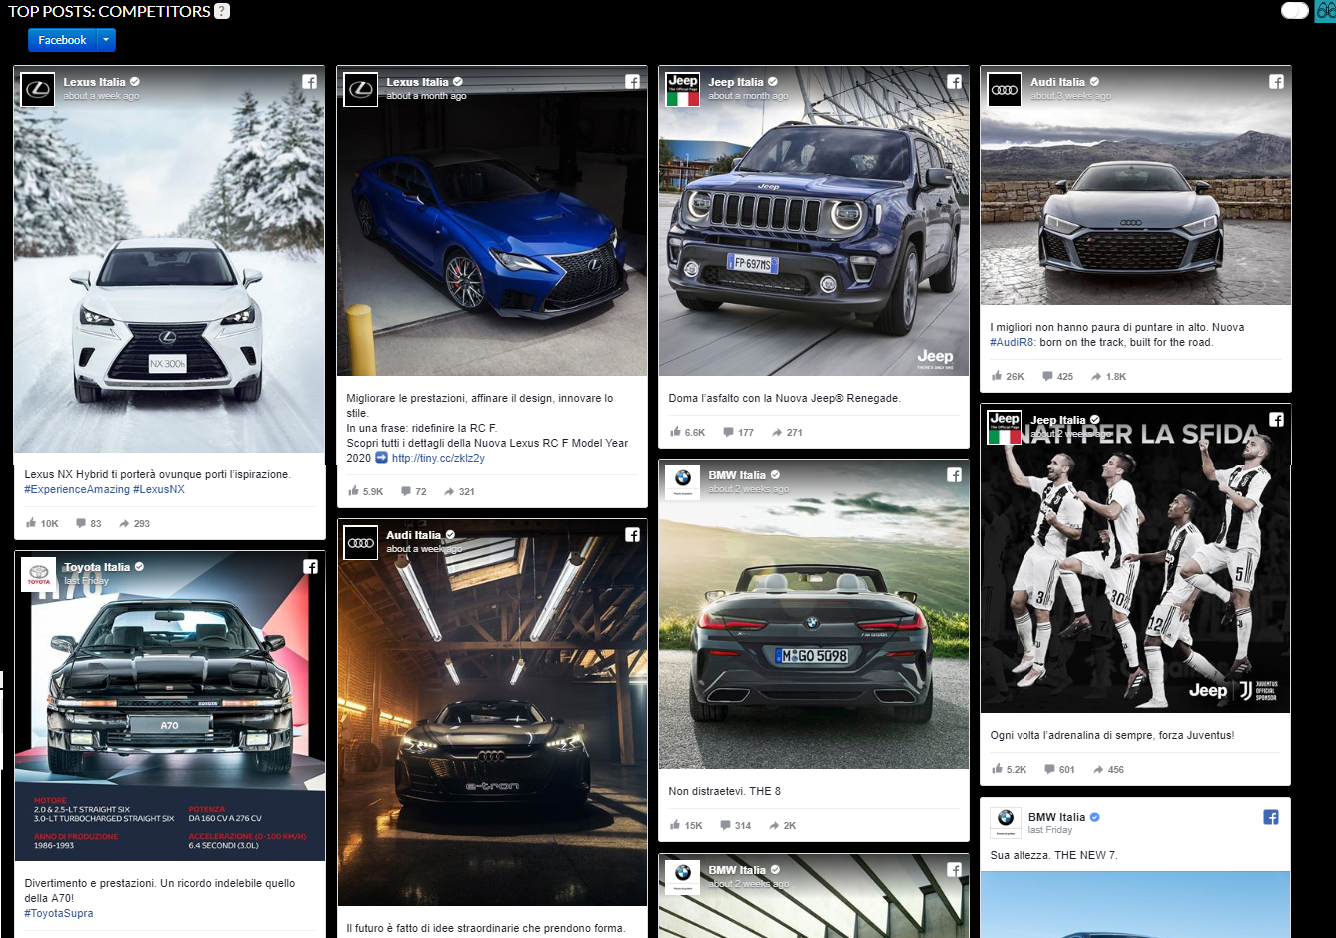The height and width of the screenshot is (938, 1336).
Task: Open Audi Italia name on R8 post
Action: point(1057,82)
